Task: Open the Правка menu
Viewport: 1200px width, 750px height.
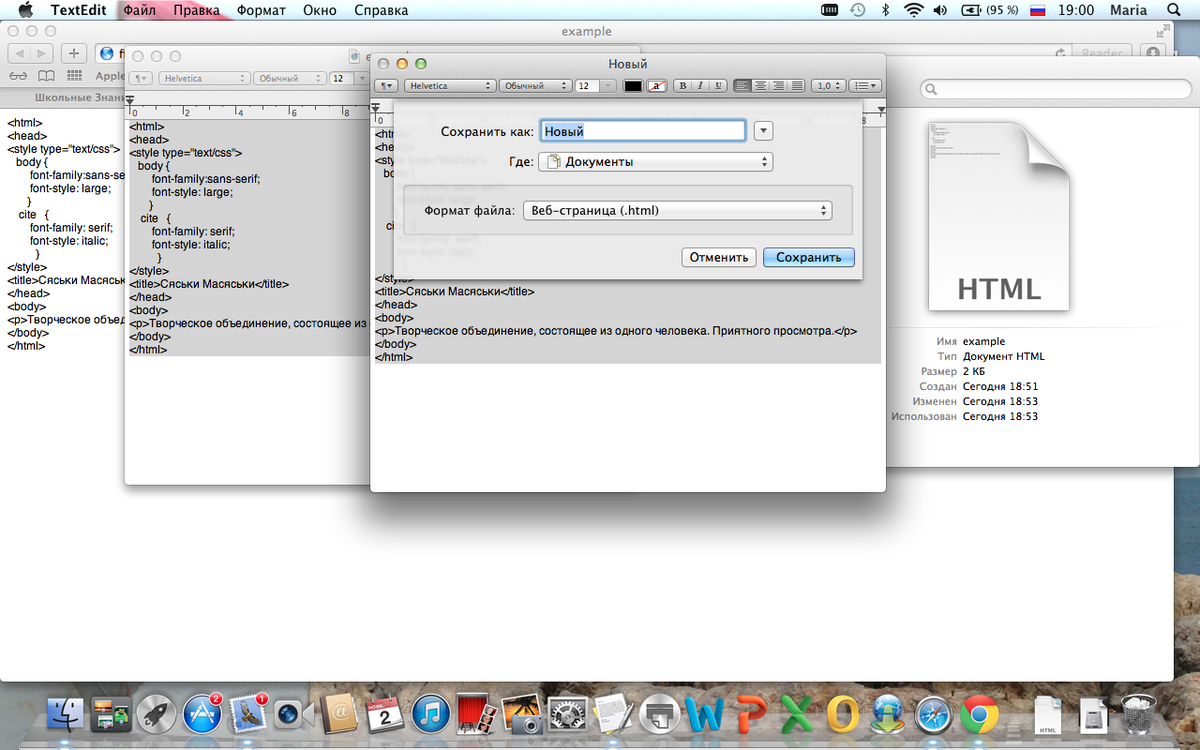Action: click(196, 10)
